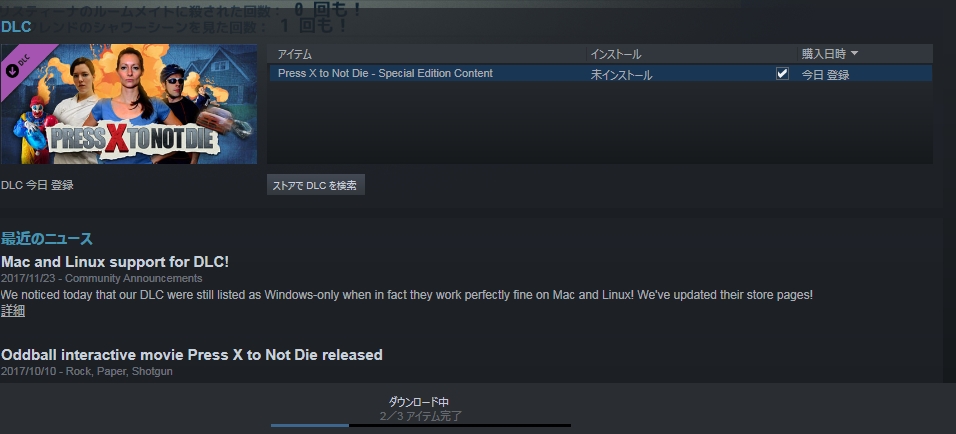Open the ダウンロード中 status text
Viewport: 956px width, 434px height.
(x=419, y=402)
